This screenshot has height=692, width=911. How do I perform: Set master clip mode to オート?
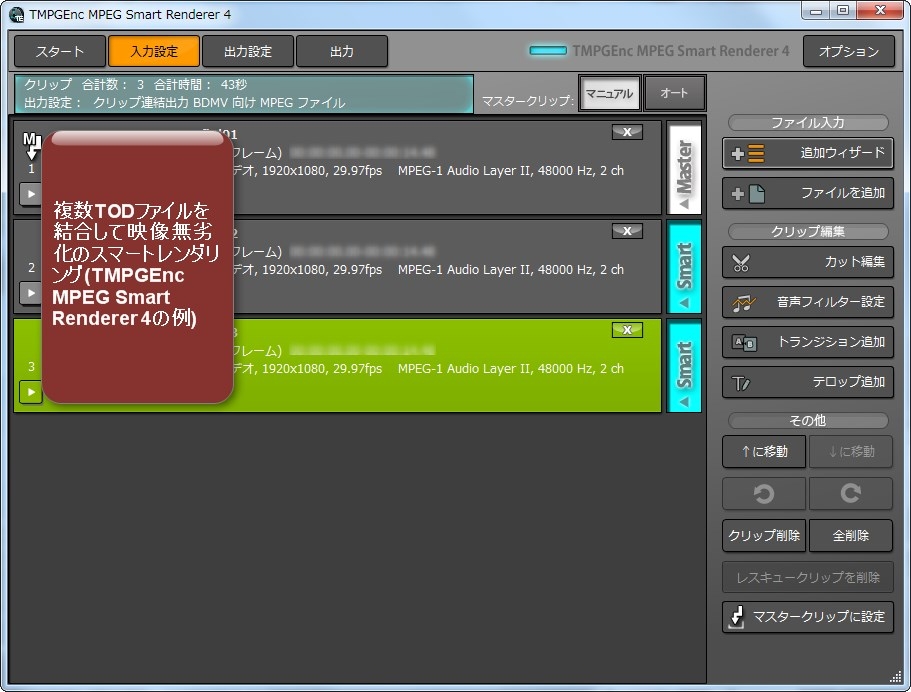click(x=675, y=93)
